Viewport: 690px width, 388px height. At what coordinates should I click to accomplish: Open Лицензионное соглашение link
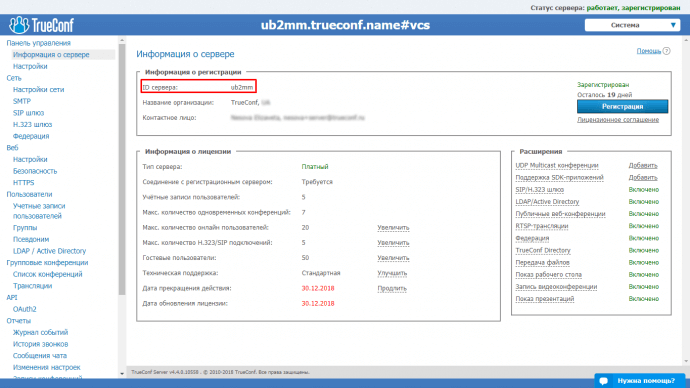[618, 120]
